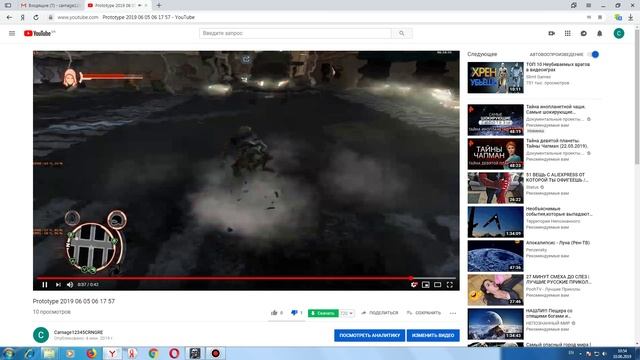Pause the playing video
This screenshot has height=360, width=640.
click(x=45, y=284)
